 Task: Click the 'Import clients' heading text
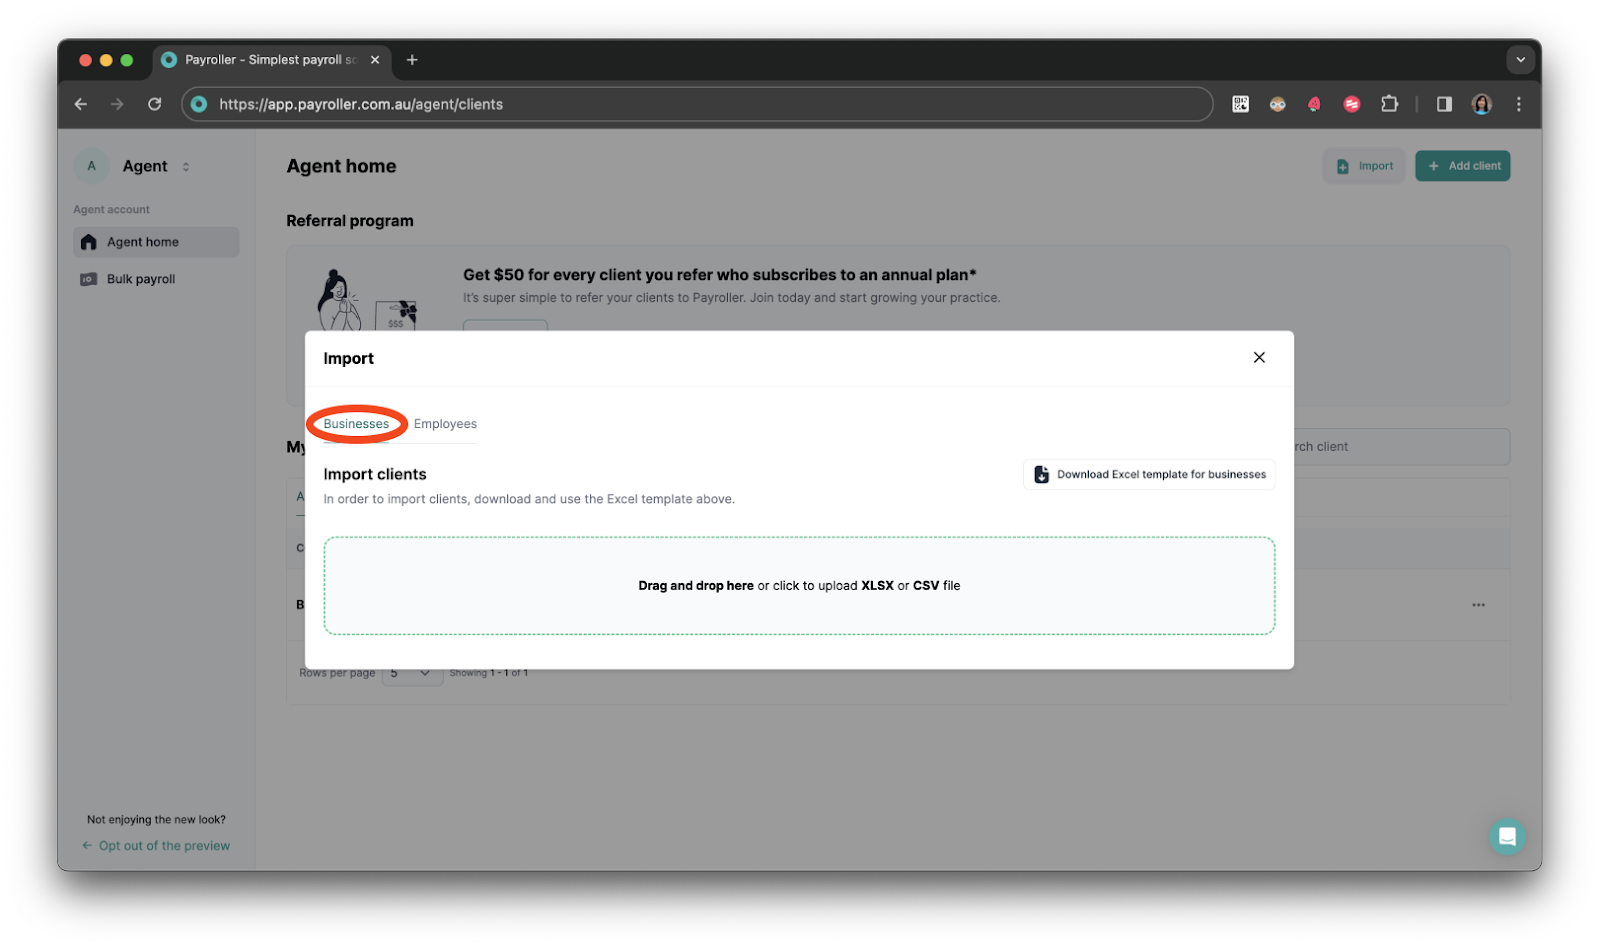click(x=375, y=474)
